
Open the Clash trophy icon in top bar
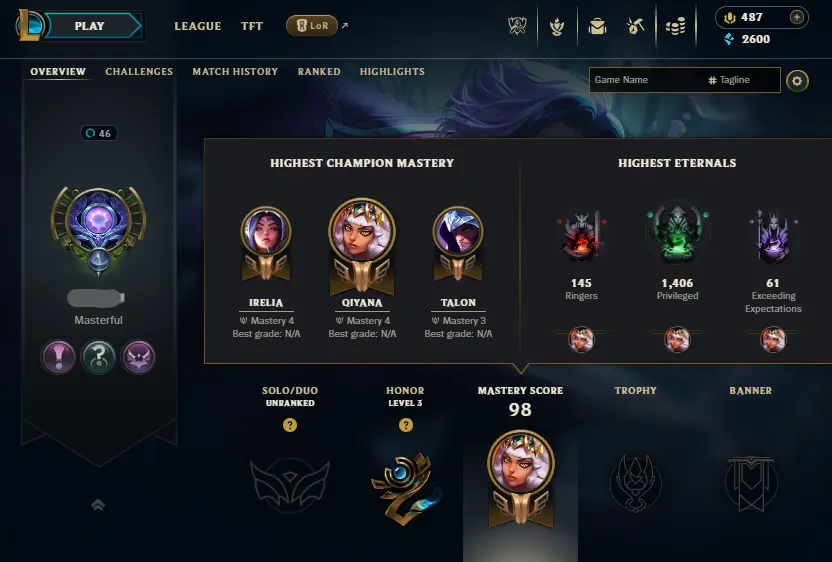(517, 26)
